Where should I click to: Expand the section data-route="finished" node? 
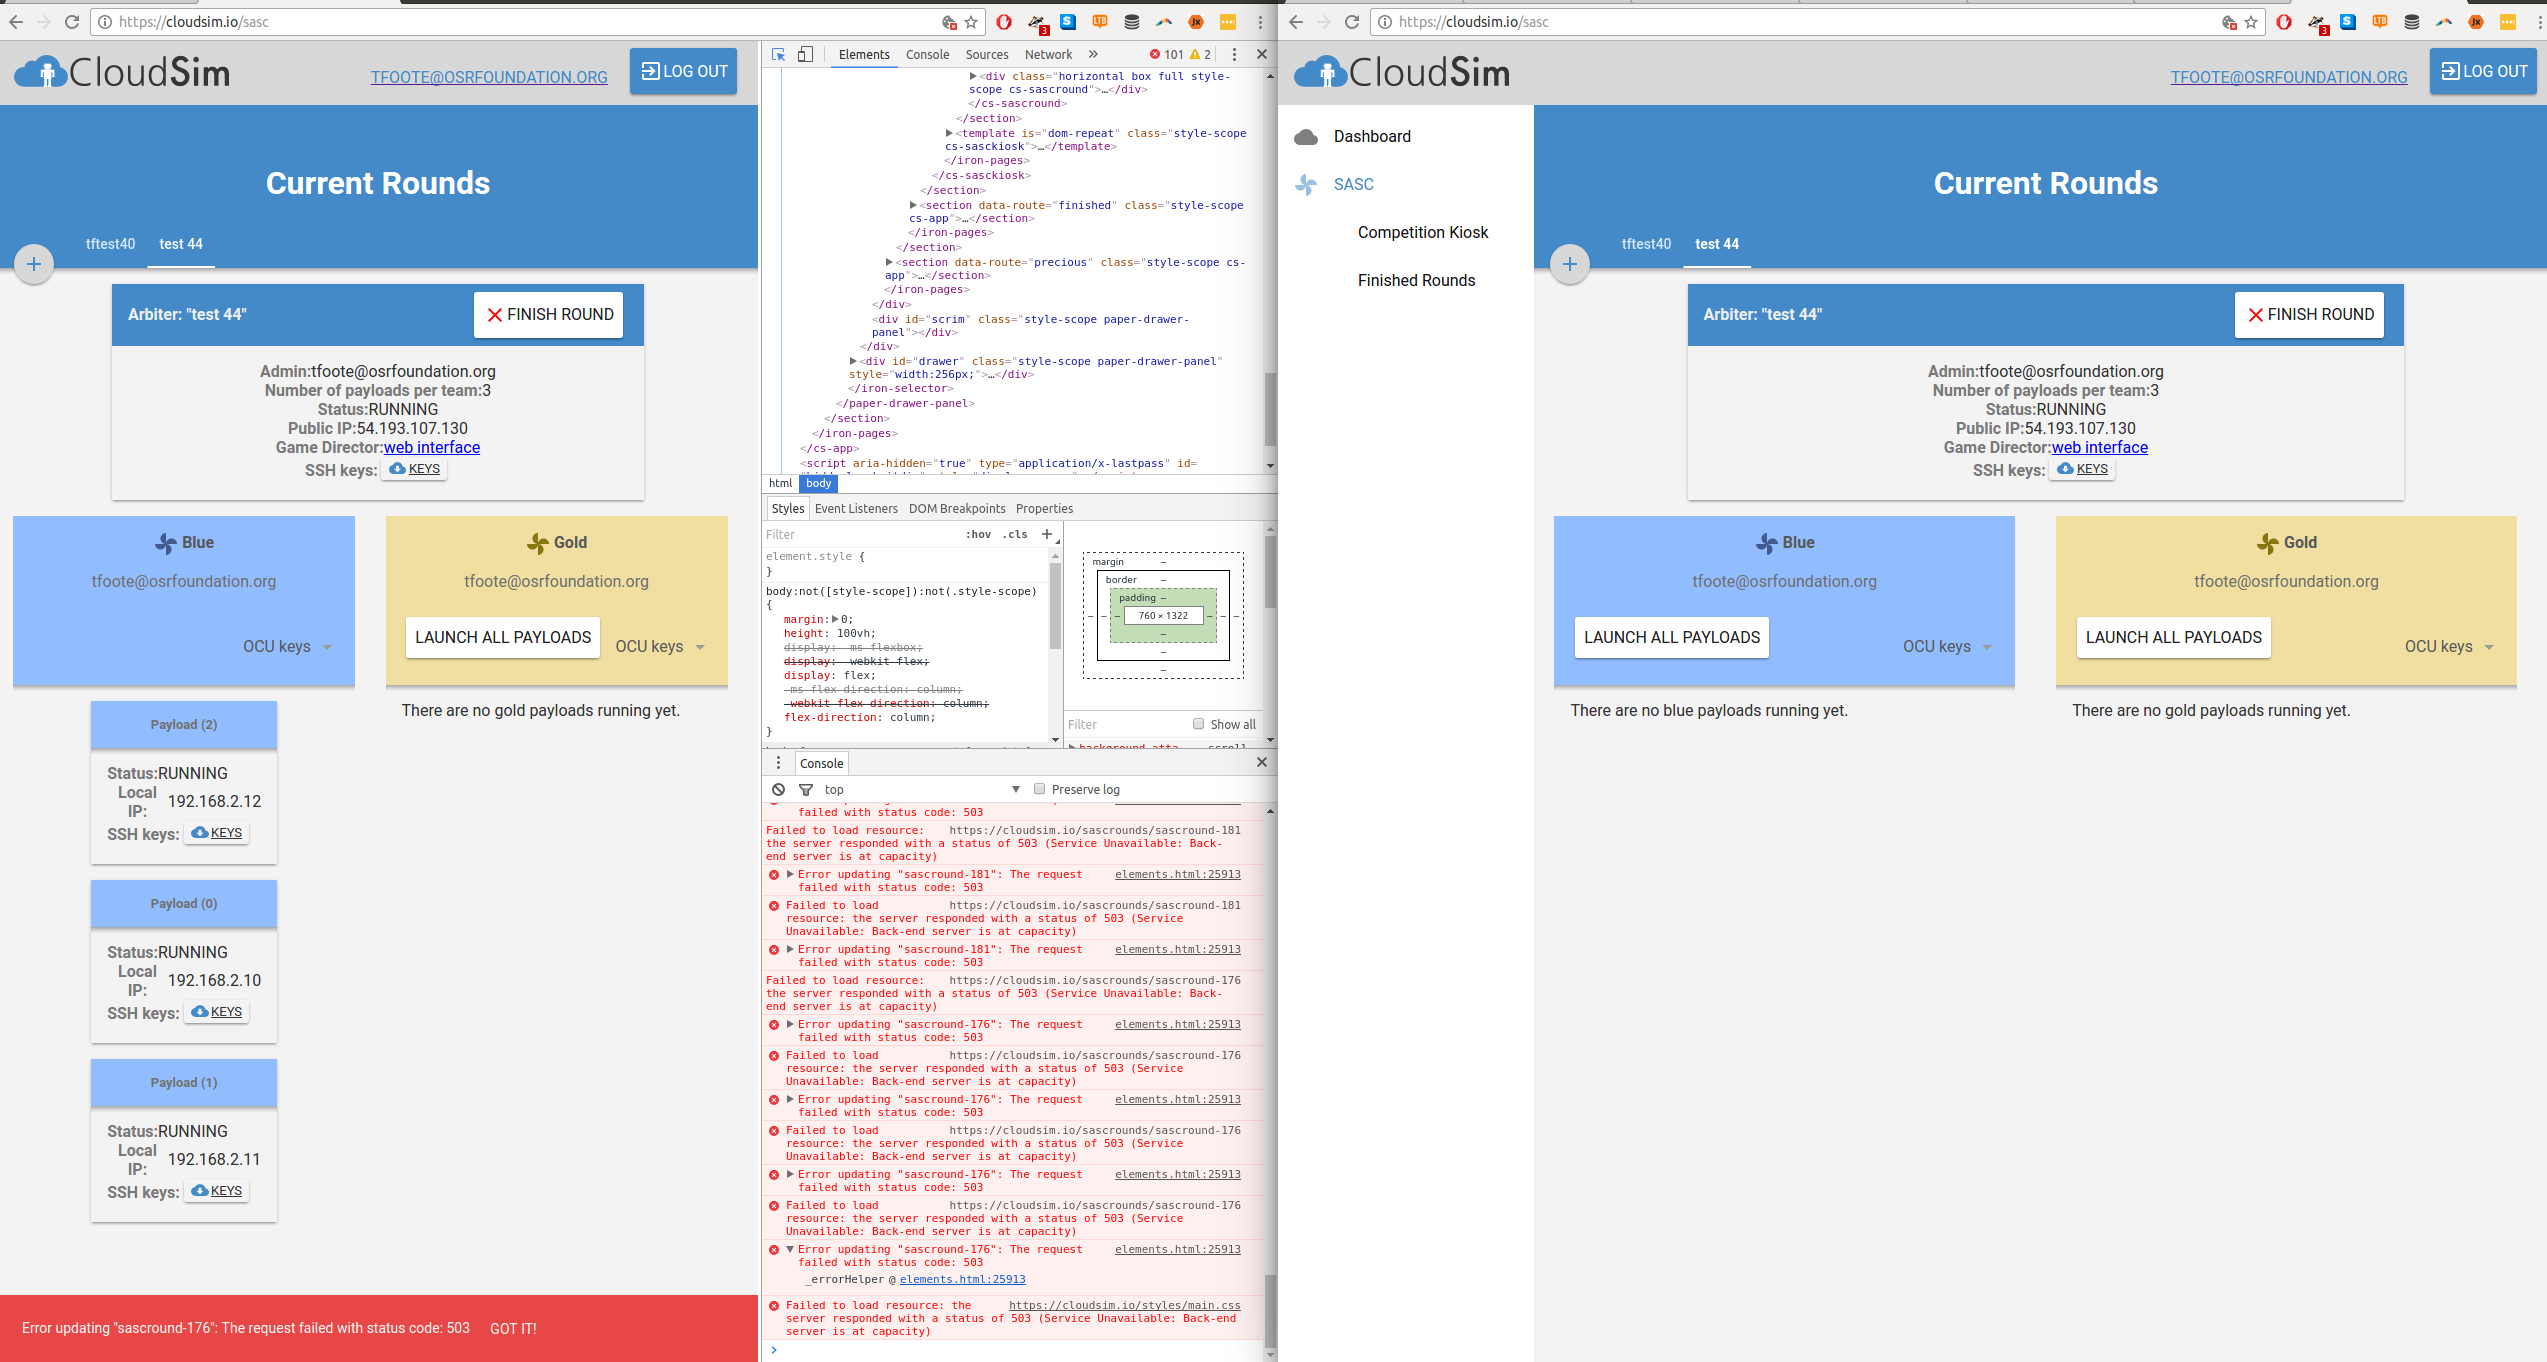914,205
